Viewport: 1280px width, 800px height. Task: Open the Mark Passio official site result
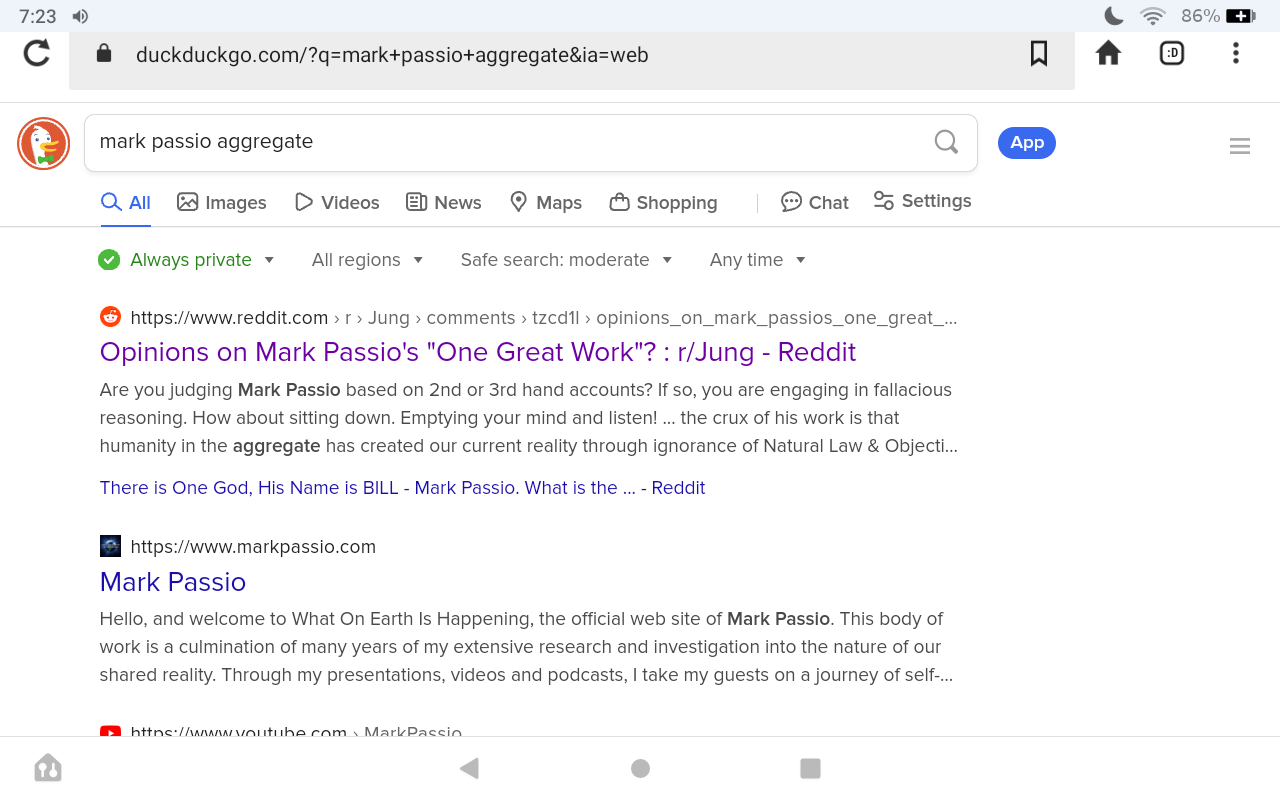(x=173, y=582)
